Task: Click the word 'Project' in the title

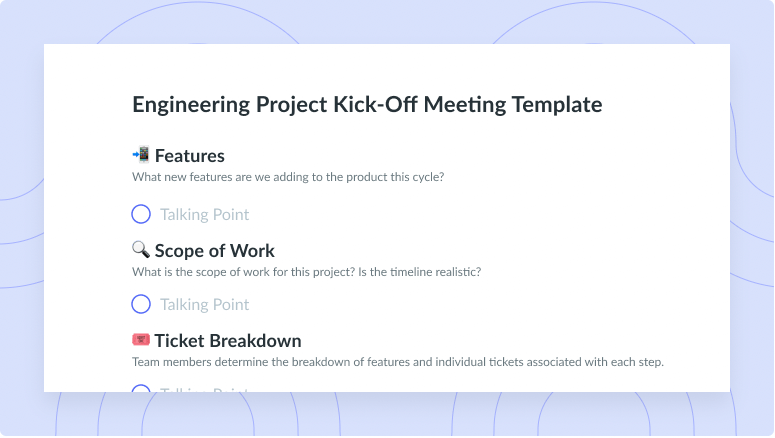Action: 292,105
